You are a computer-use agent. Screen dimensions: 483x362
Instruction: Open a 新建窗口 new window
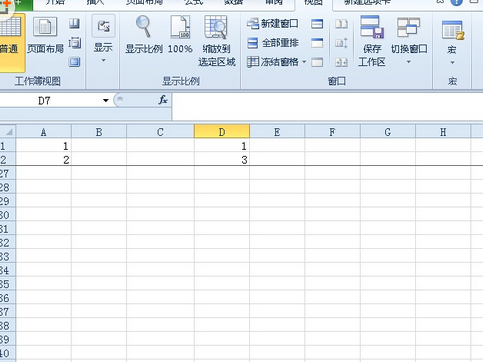tap(273, 24)
